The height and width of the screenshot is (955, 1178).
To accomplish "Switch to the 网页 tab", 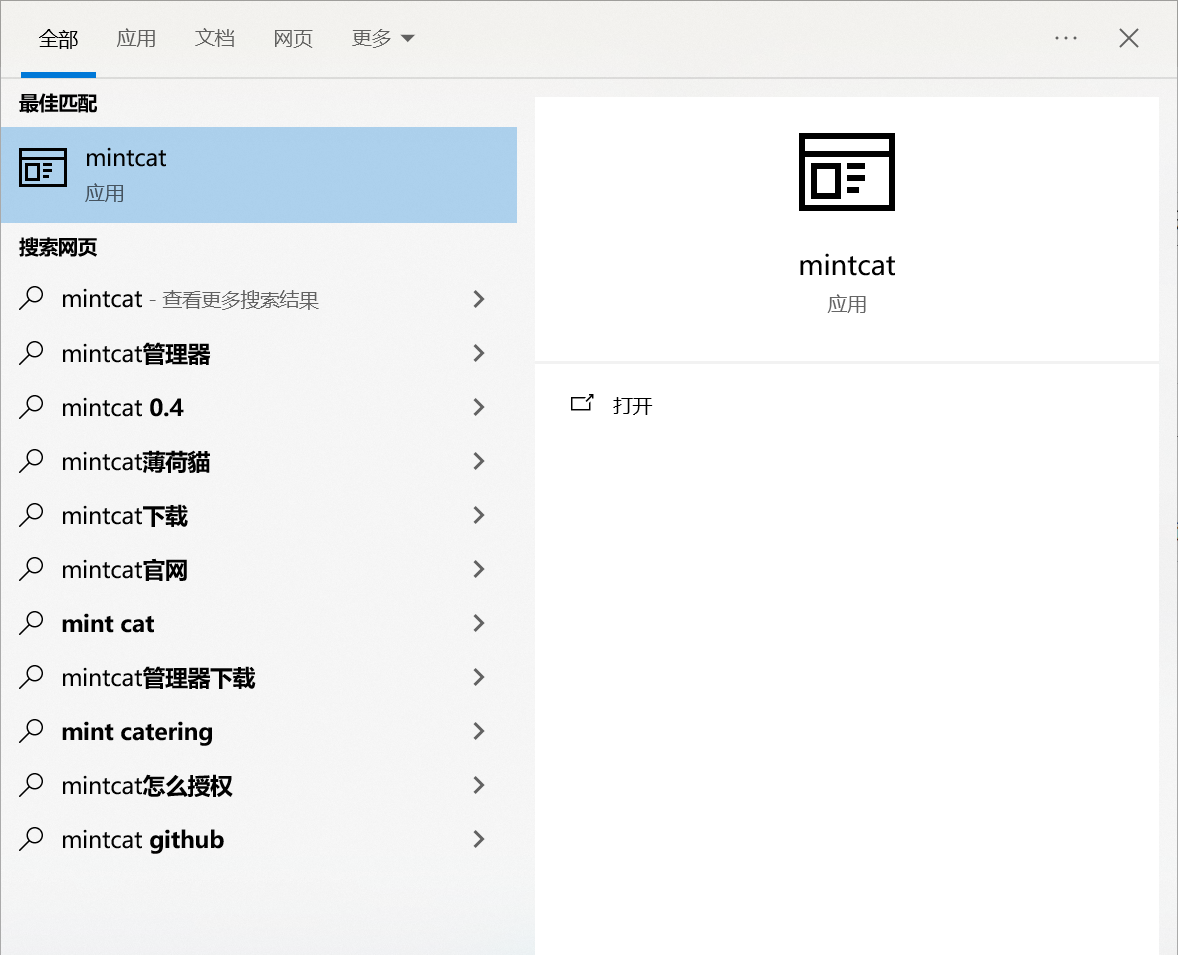I will [293, 38].
